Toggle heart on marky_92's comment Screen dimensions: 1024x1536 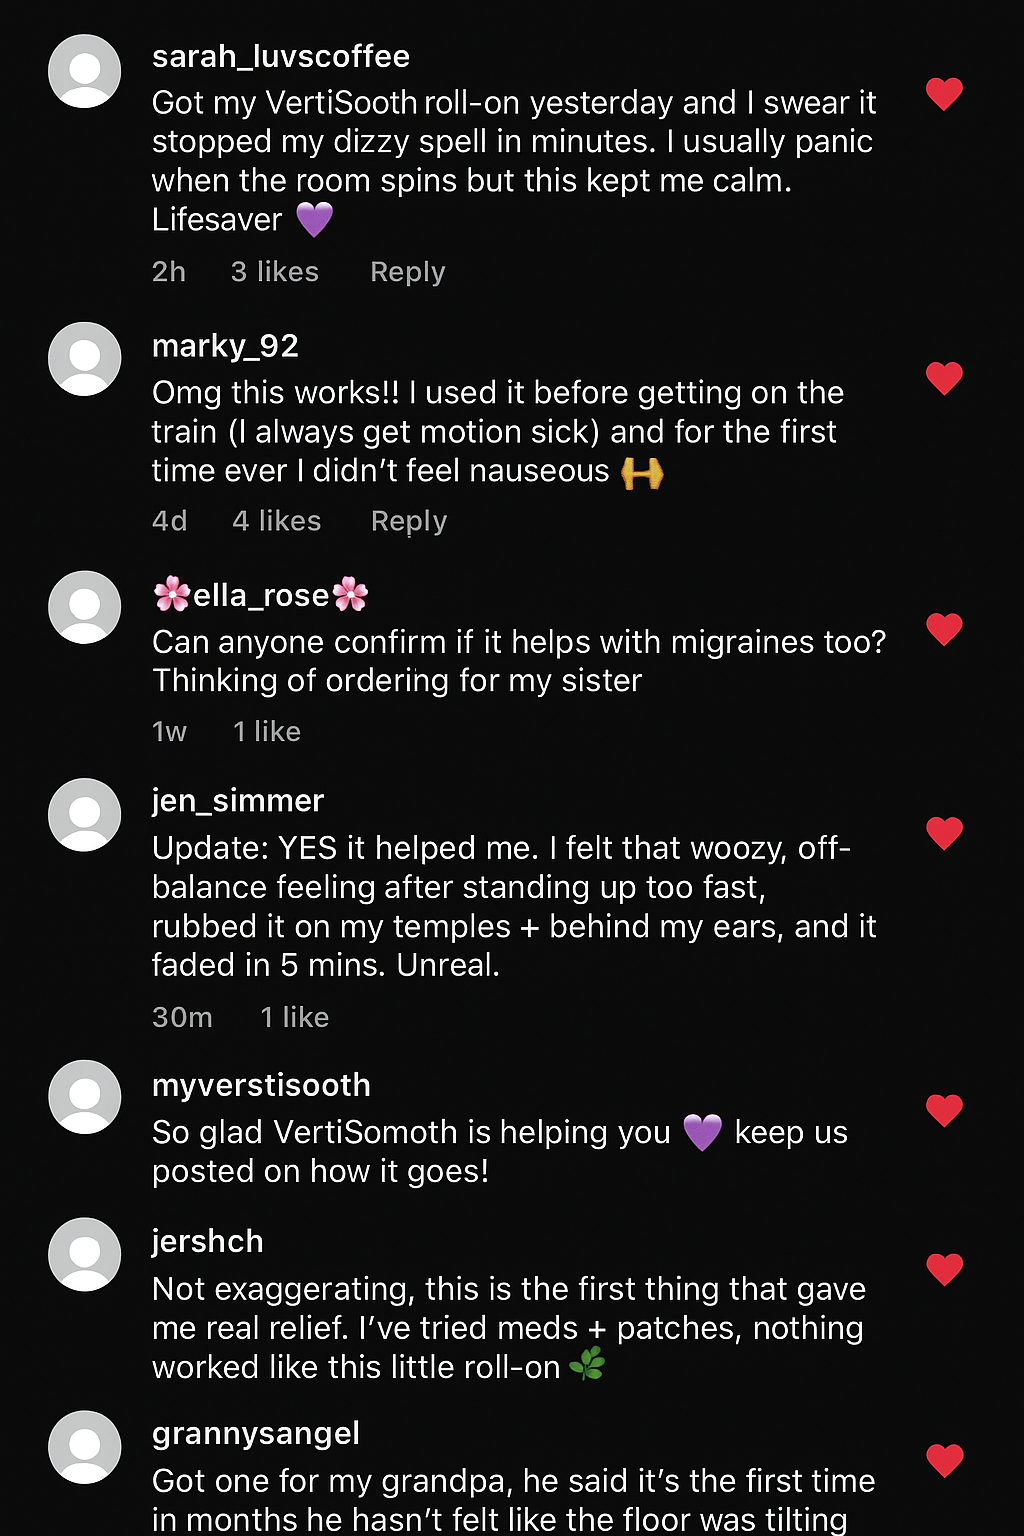click(x=944, y=378)
